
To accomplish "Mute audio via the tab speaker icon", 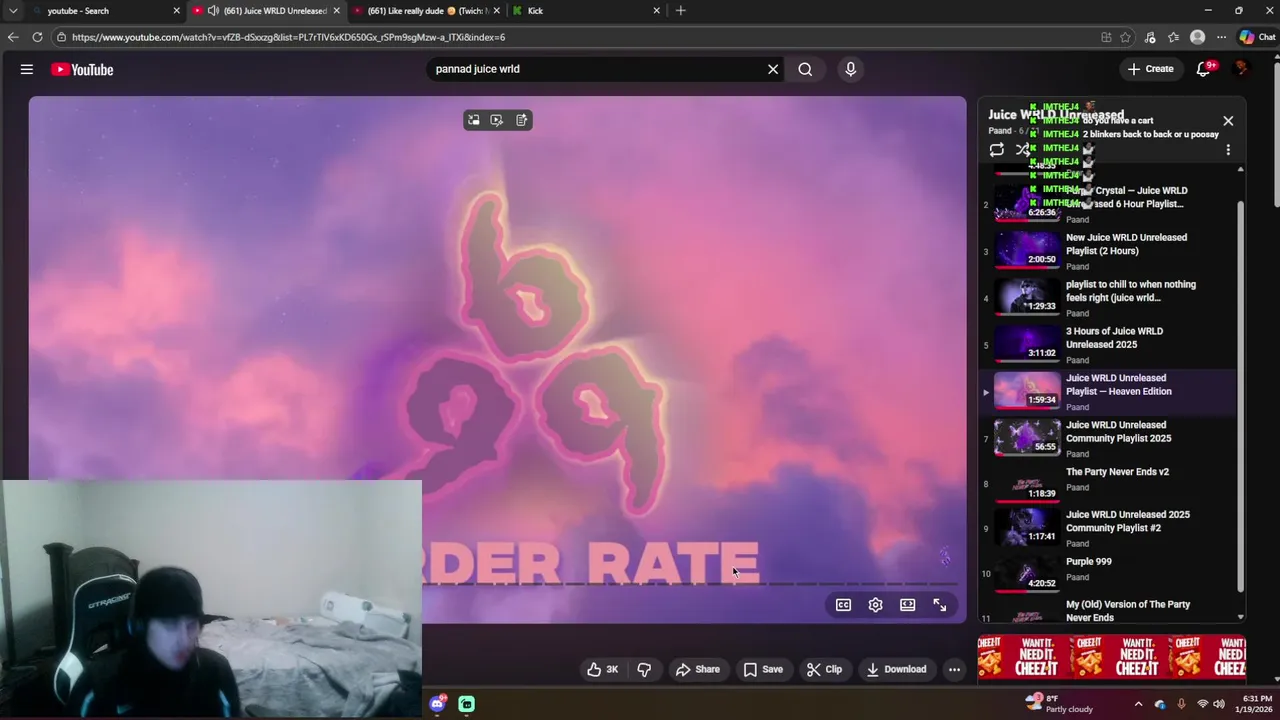I will (213, 11).
